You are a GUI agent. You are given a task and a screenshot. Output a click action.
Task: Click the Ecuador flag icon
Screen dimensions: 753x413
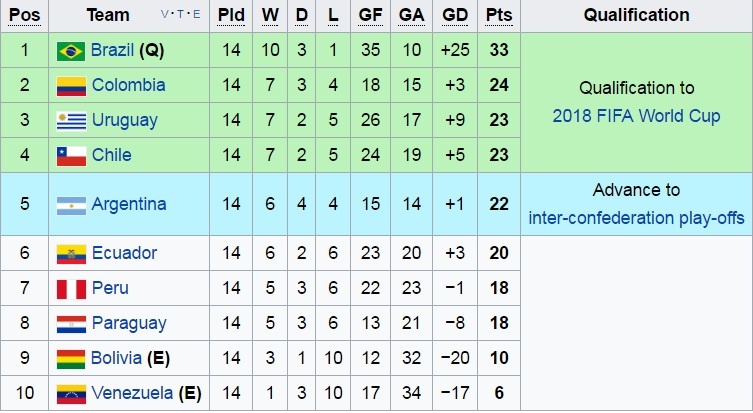click(71, 253)
